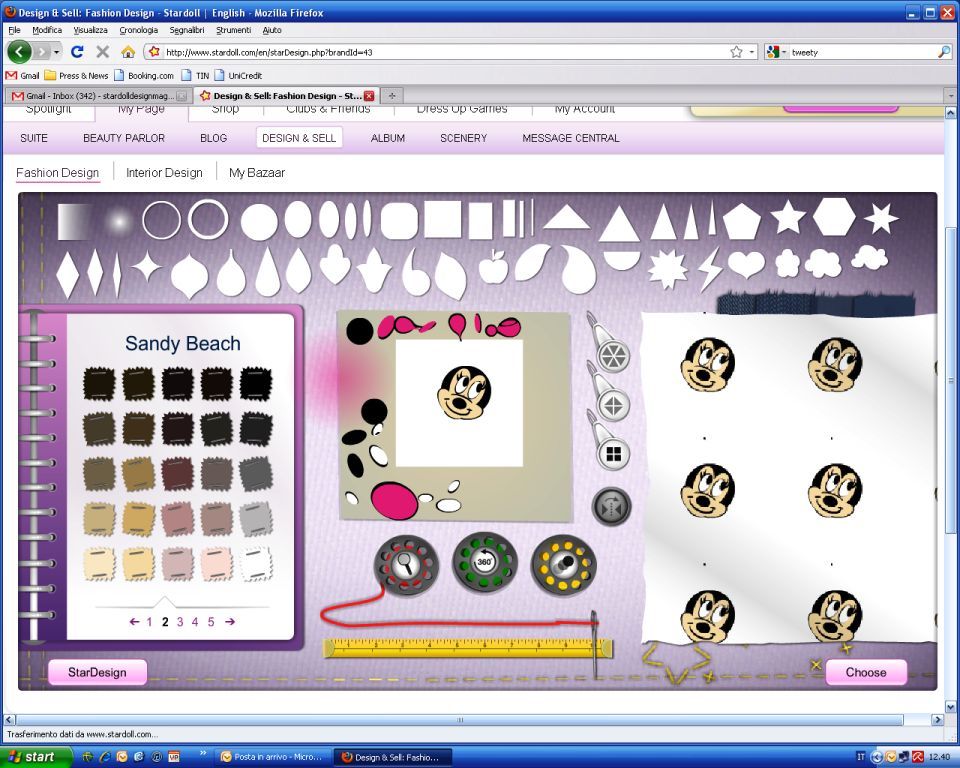Viewport: 960px width, 768px height.
Task: Click the mirror flip button
Action: tap(611, 507)
